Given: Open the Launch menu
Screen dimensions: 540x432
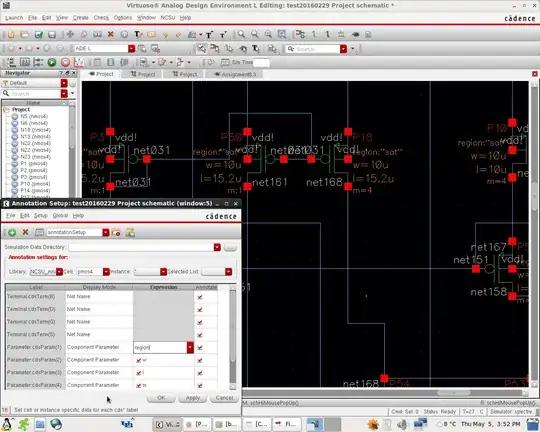Looking at the screenshot, I should (x=14, y=18).
